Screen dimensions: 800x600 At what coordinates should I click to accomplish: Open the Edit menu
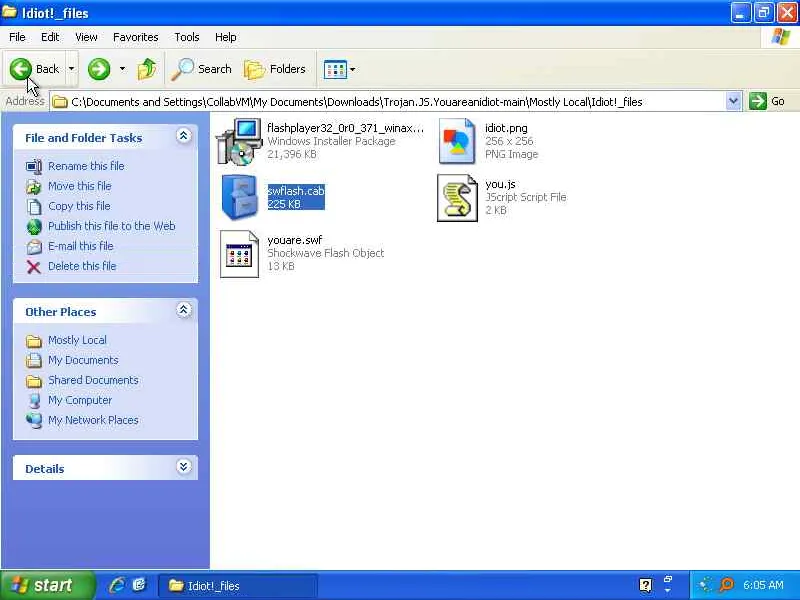[50, 37]
